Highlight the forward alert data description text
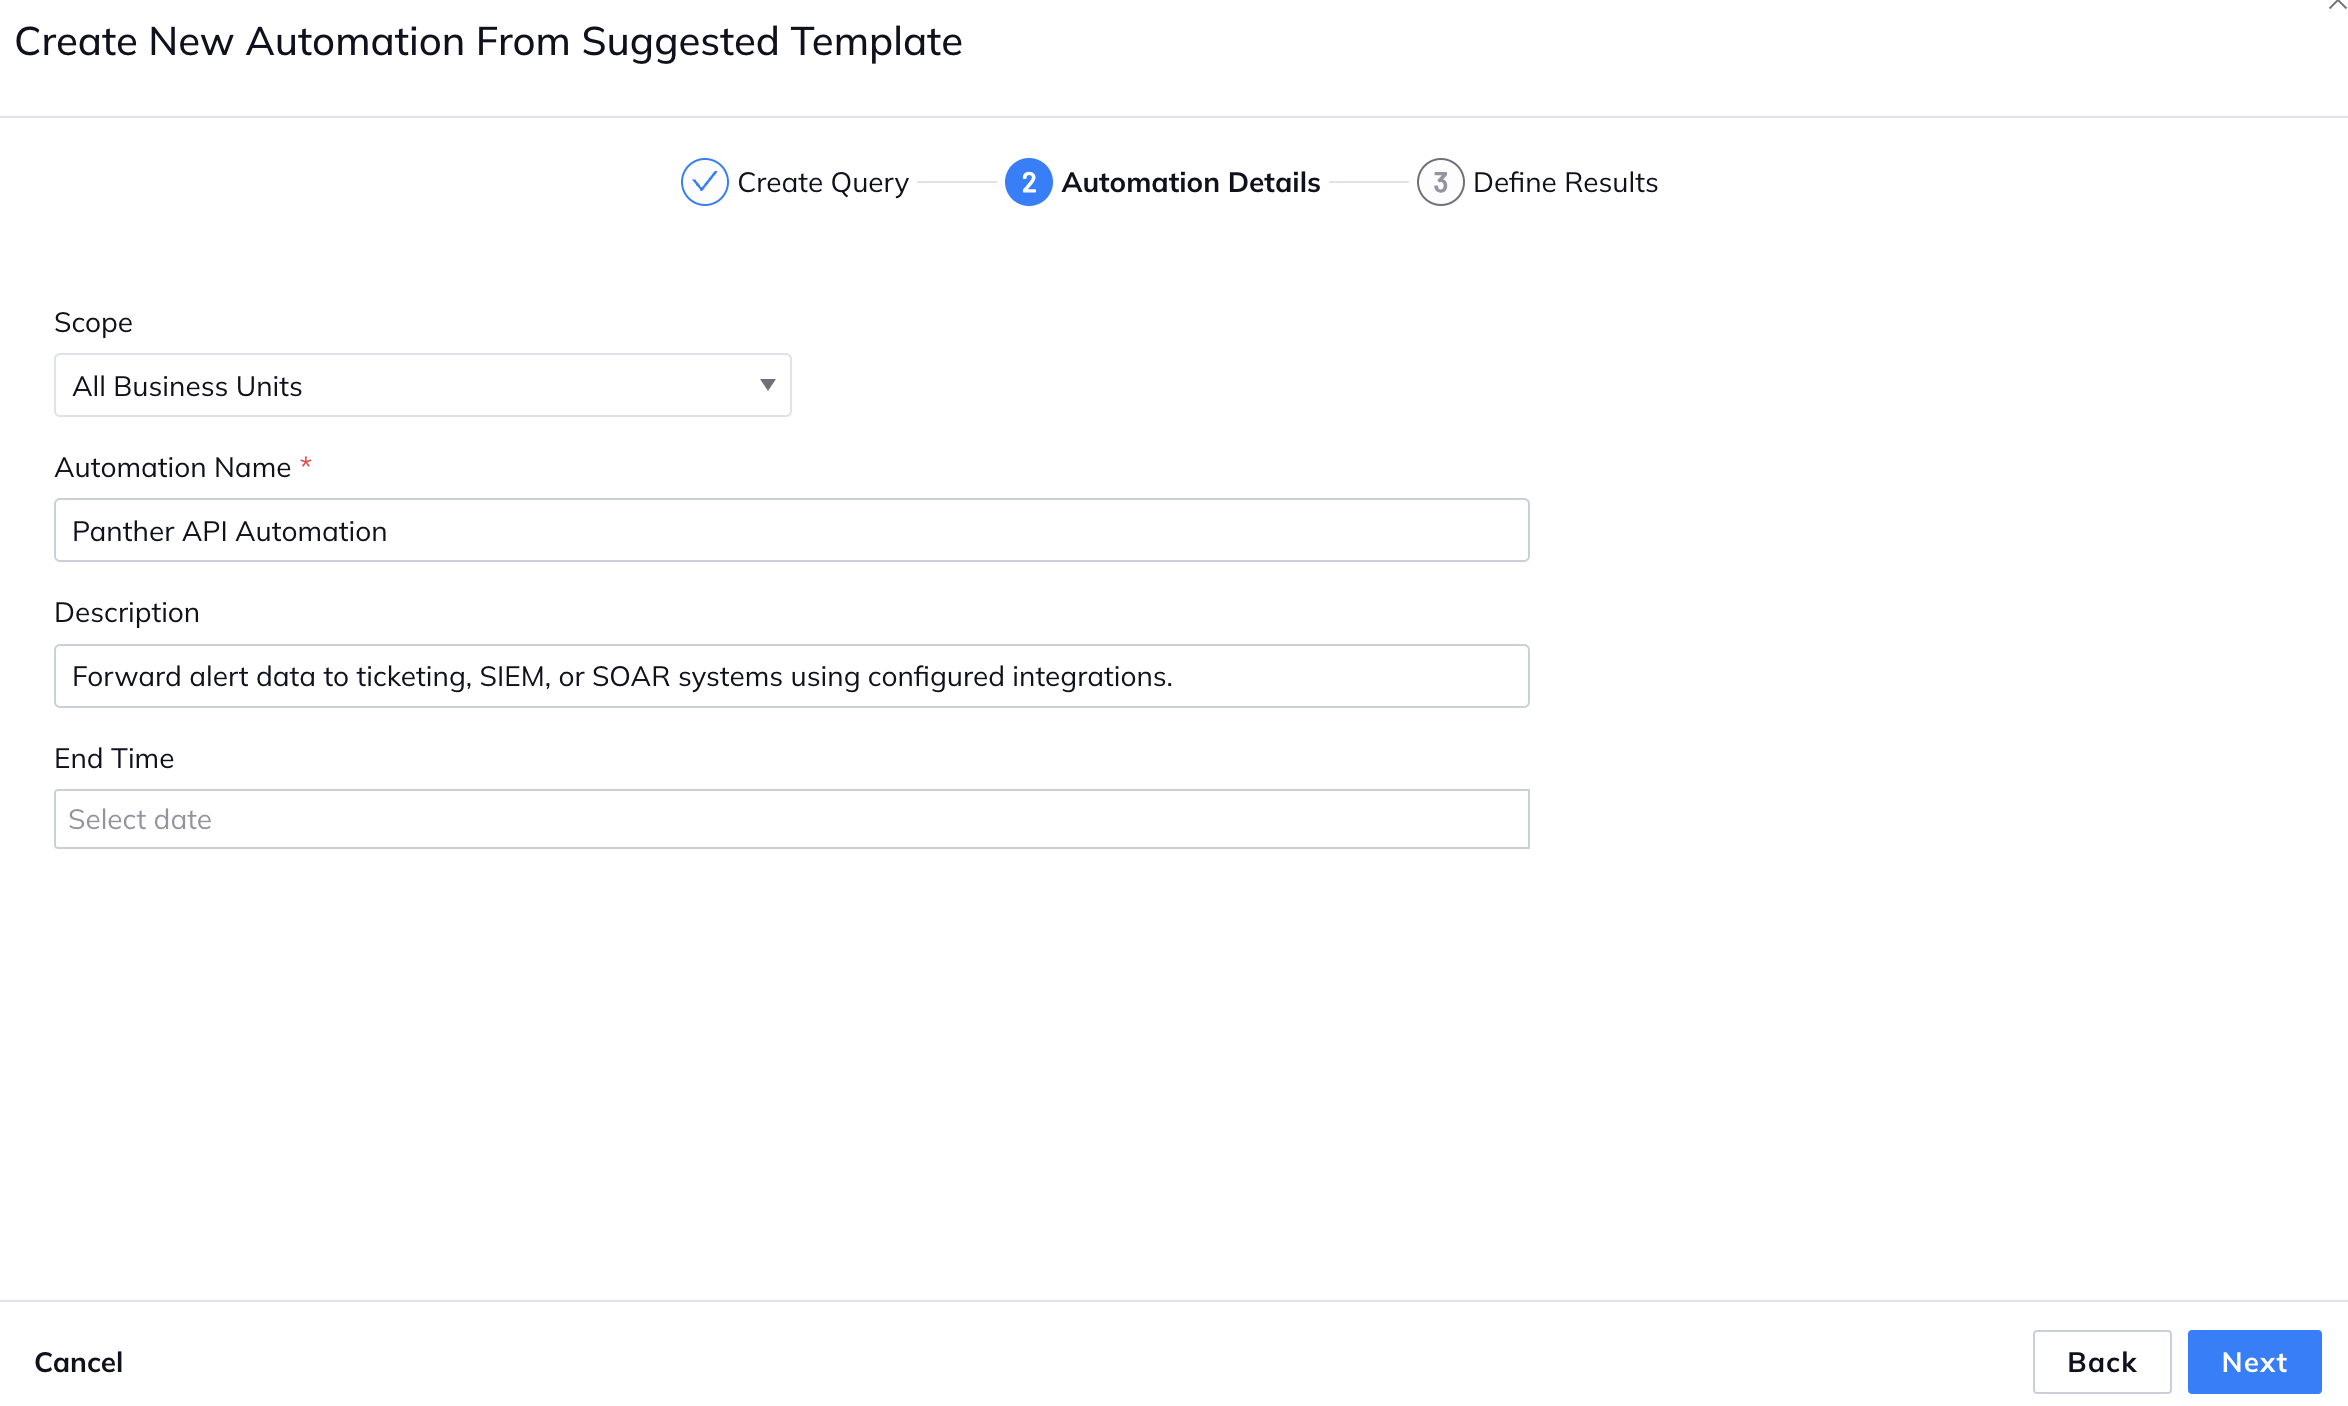The image size is (2348, 1406). click(620, 675)
